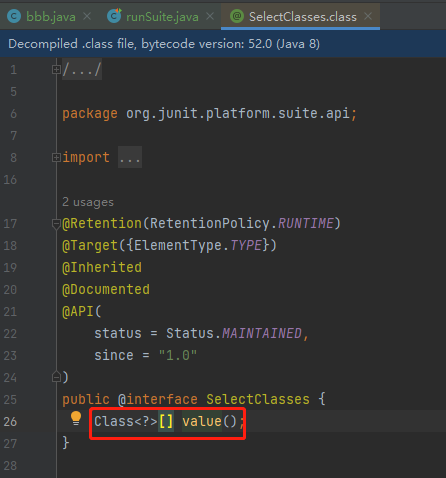Image resolution: width=446 pixels, height=478 pixels.
Task: Click the closing brace on line 27
Action: 66,443
